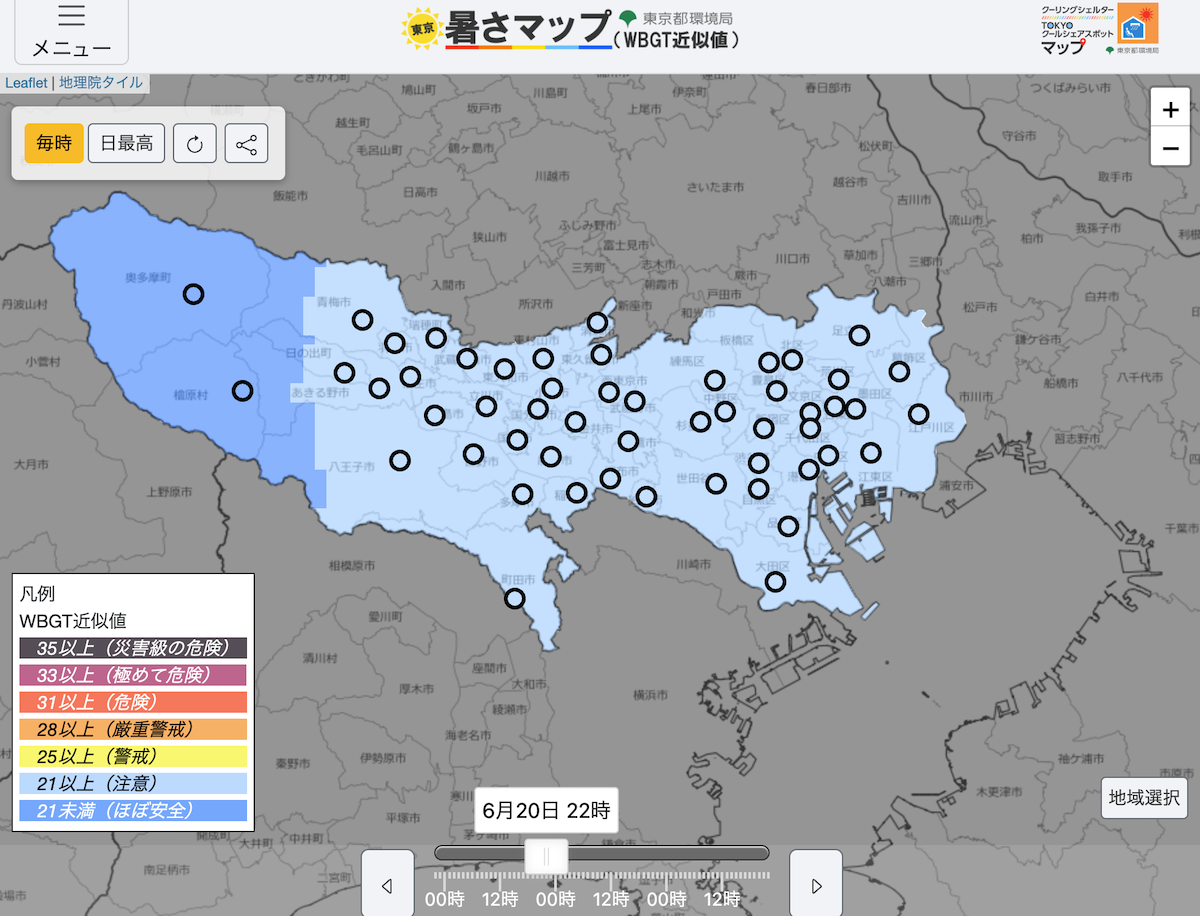Open the Leaflet attribution link
Image resolution: width=1200 pixels, height=916 pixels.
click(x=26, y=83)
